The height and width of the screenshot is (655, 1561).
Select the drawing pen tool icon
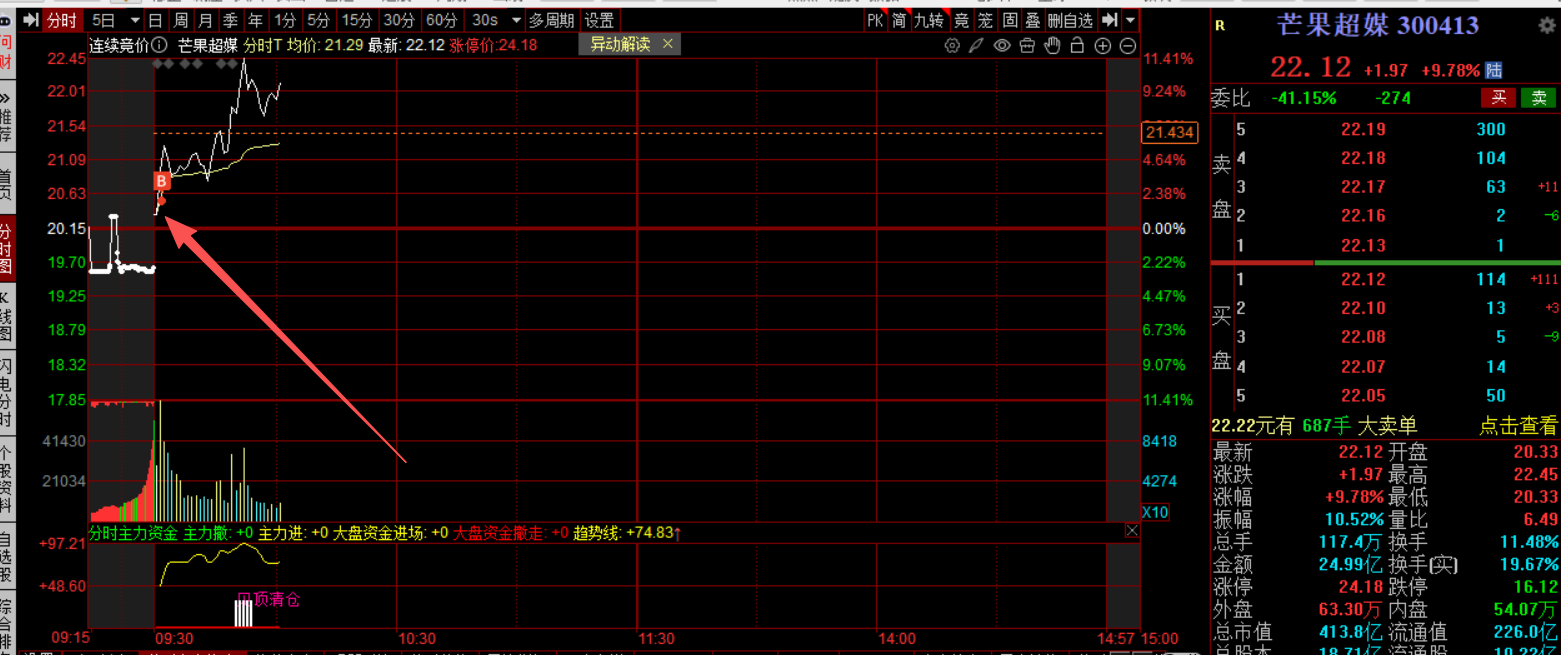pos(976,46)
